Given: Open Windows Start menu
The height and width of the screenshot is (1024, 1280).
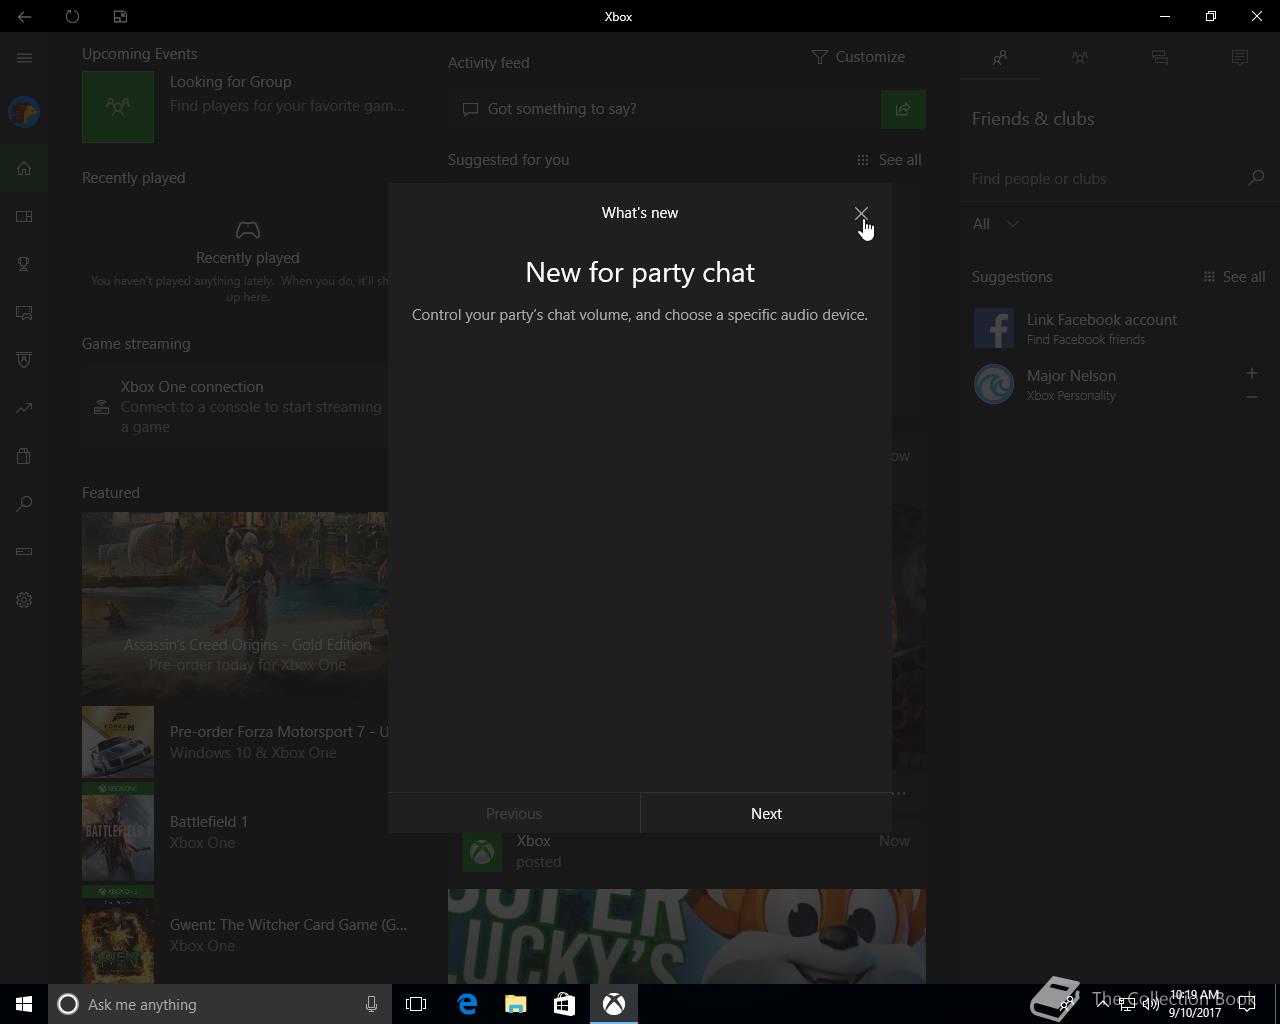Looking at the screenshot, I should coord(24,1004).
